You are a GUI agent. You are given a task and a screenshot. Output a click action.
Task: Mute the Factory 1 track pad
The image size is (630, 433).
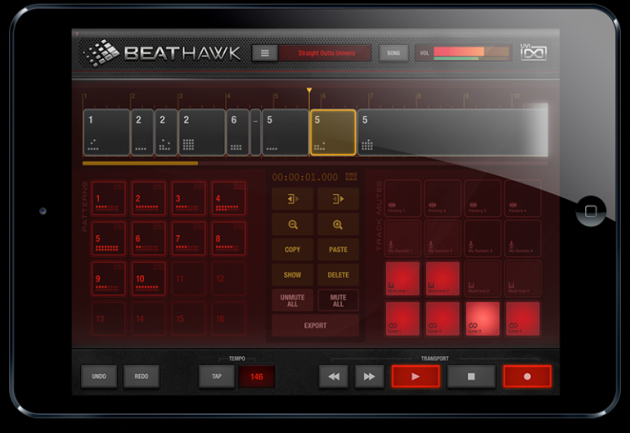coord(403,198)
